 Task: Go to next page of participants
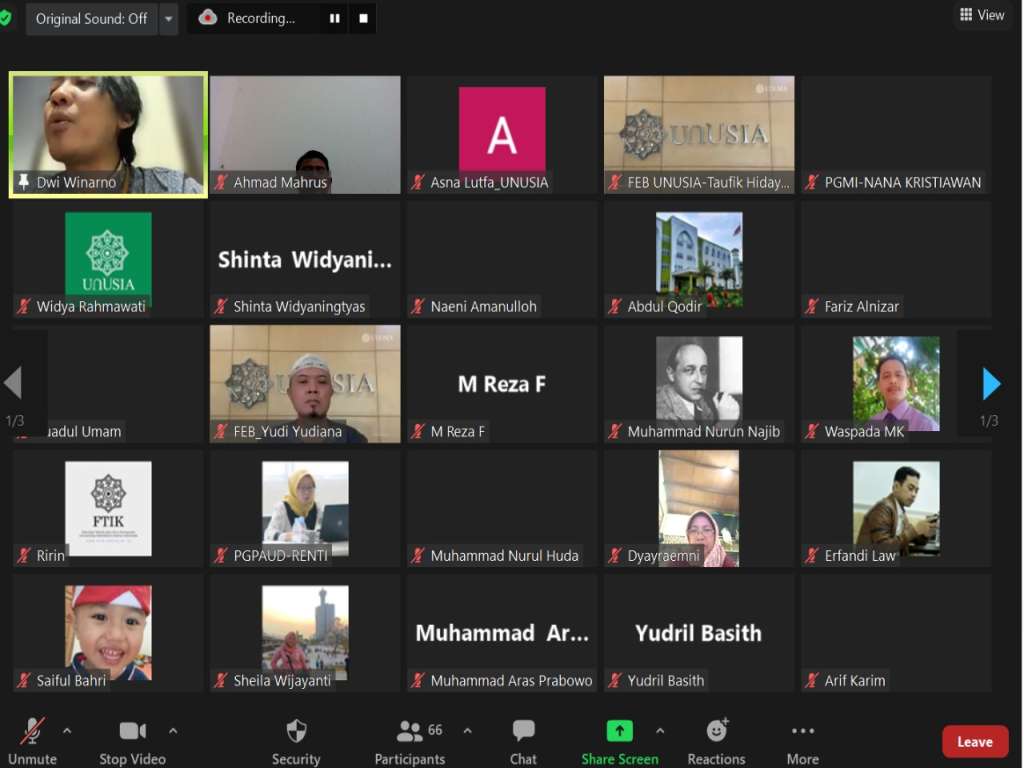pos(990,383)
